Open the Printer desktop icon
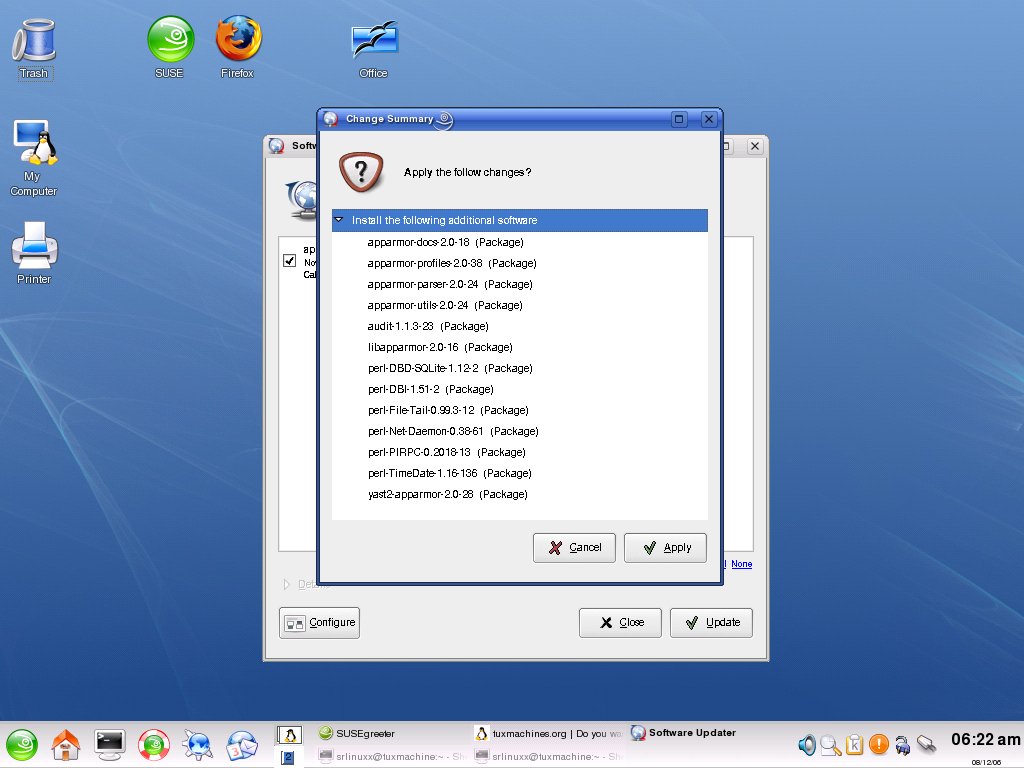Viewport: 1024px width, 768px height. pos(34,253)
